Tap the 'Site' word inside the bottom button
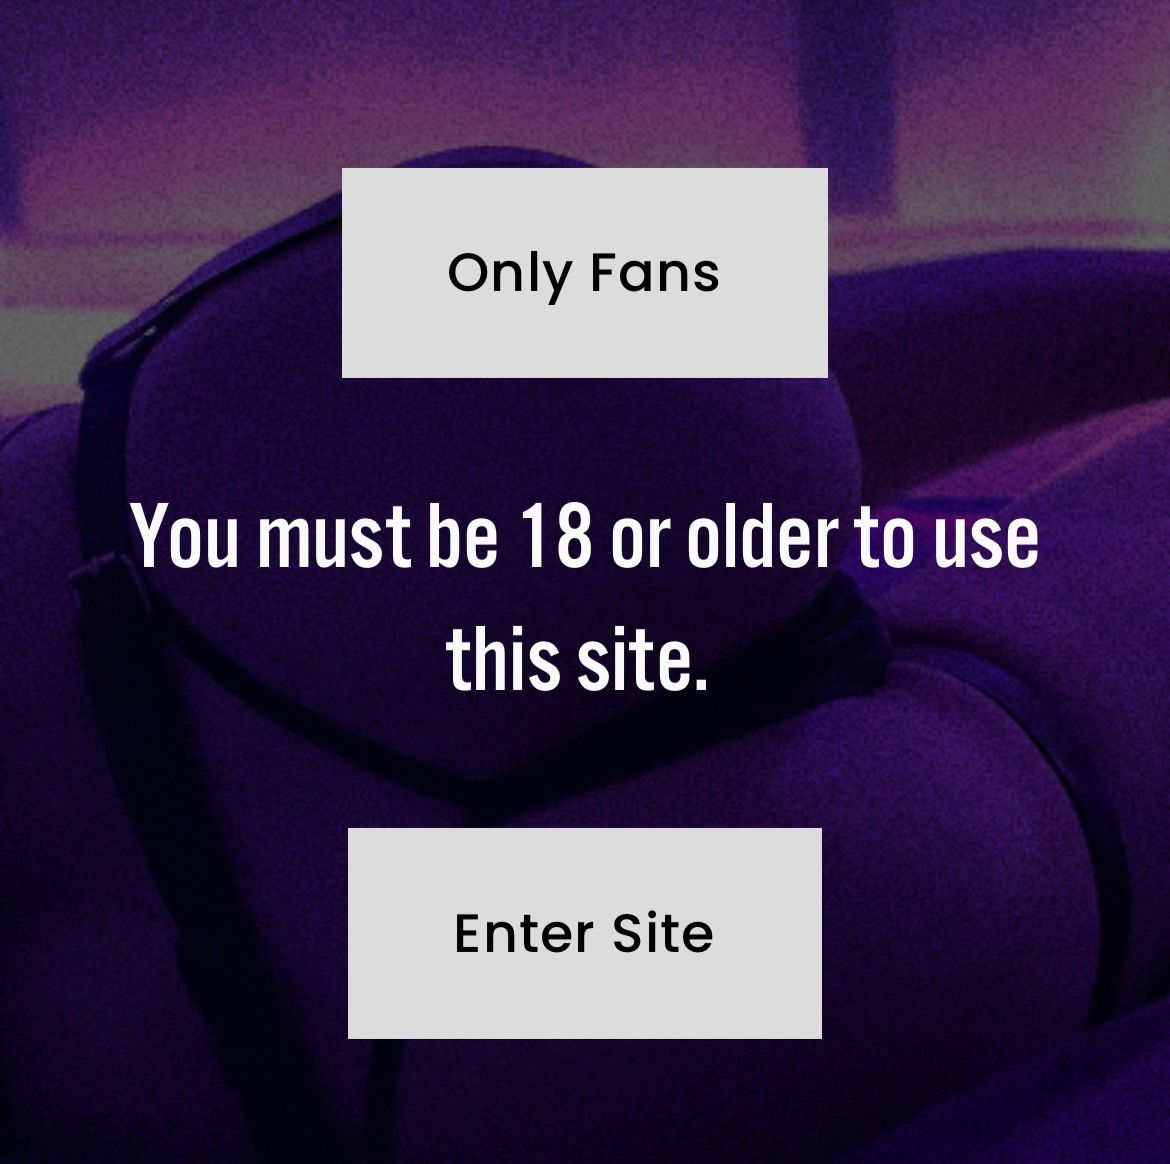This screenshot has width=1170, height=1164. tap(663, 933)
